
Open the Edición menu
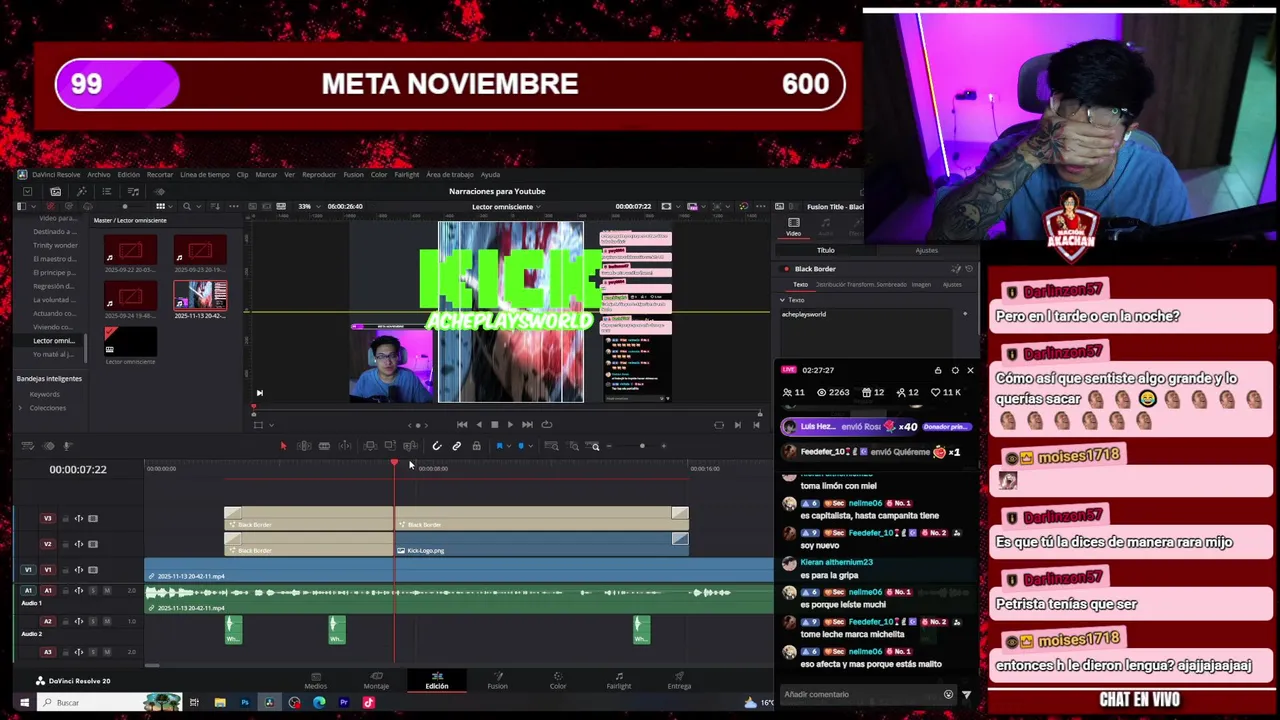[x=128, y=175]
